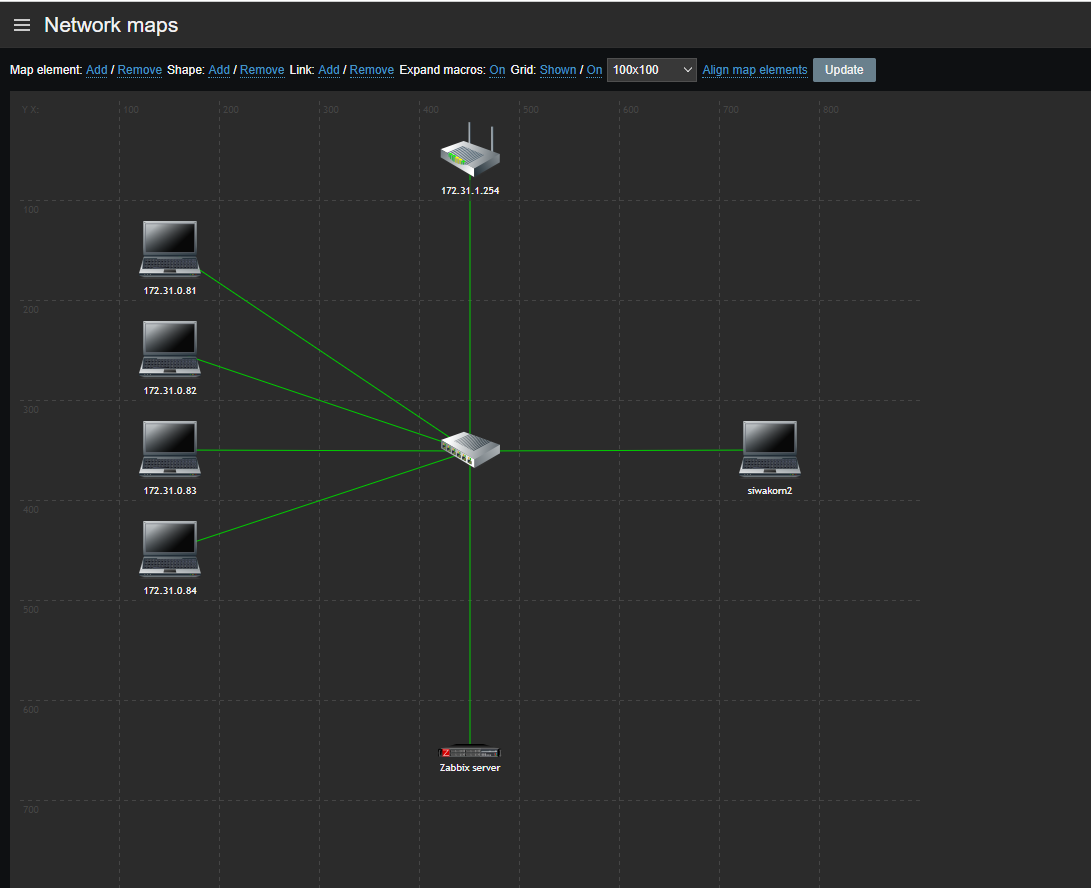Viewport: 1091px width, 888px height.
Task: Toggle grid visibility Shown
Action: (x=558, y=70)
